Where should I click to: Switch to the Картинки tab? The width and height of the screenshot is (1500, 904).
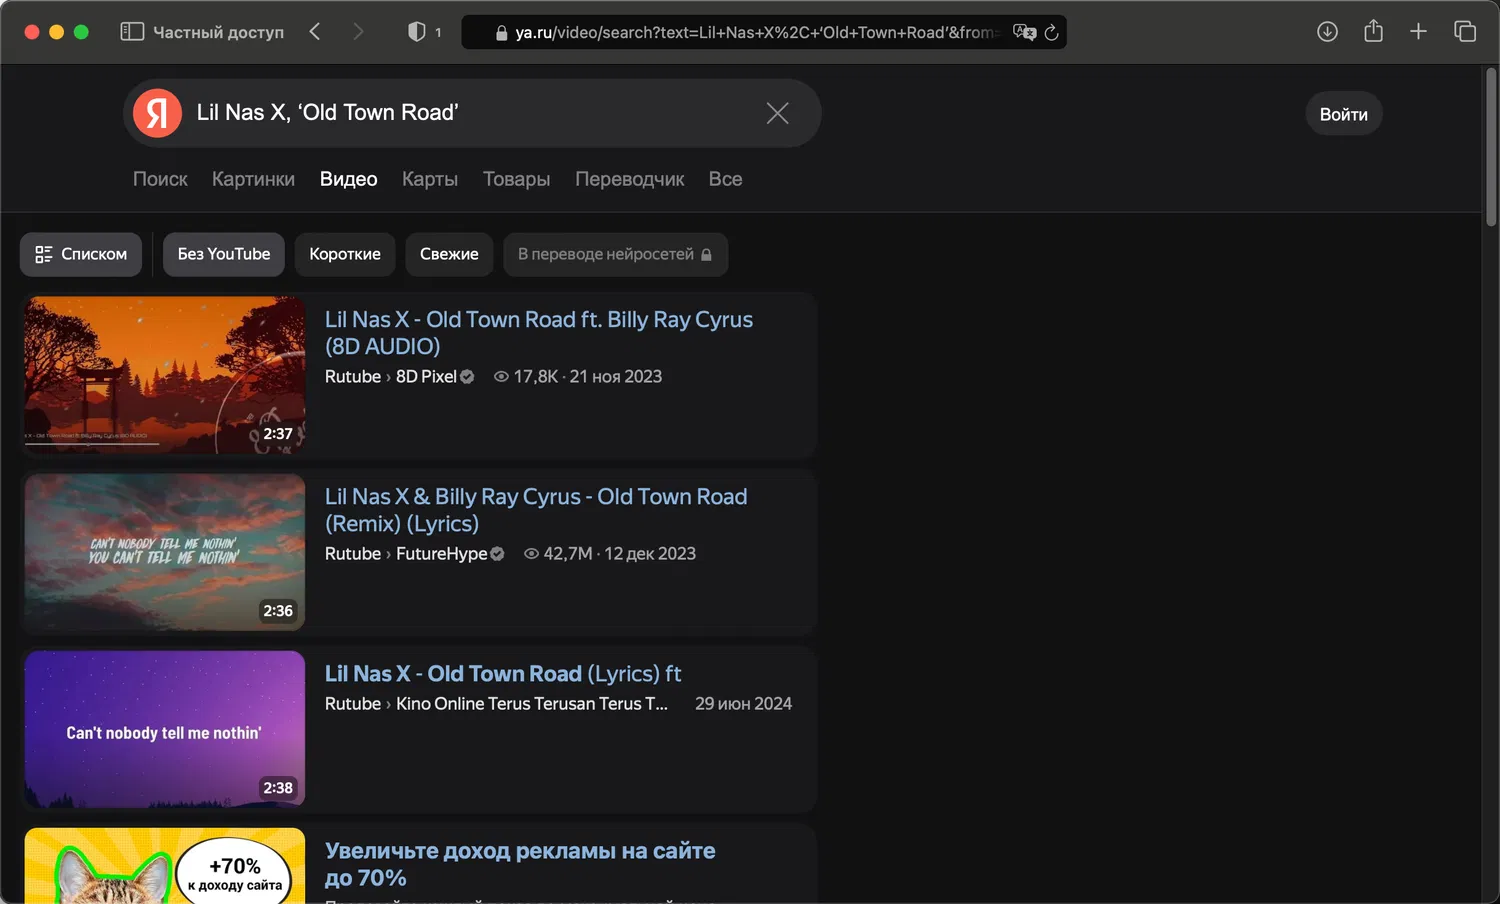[253, 179]
